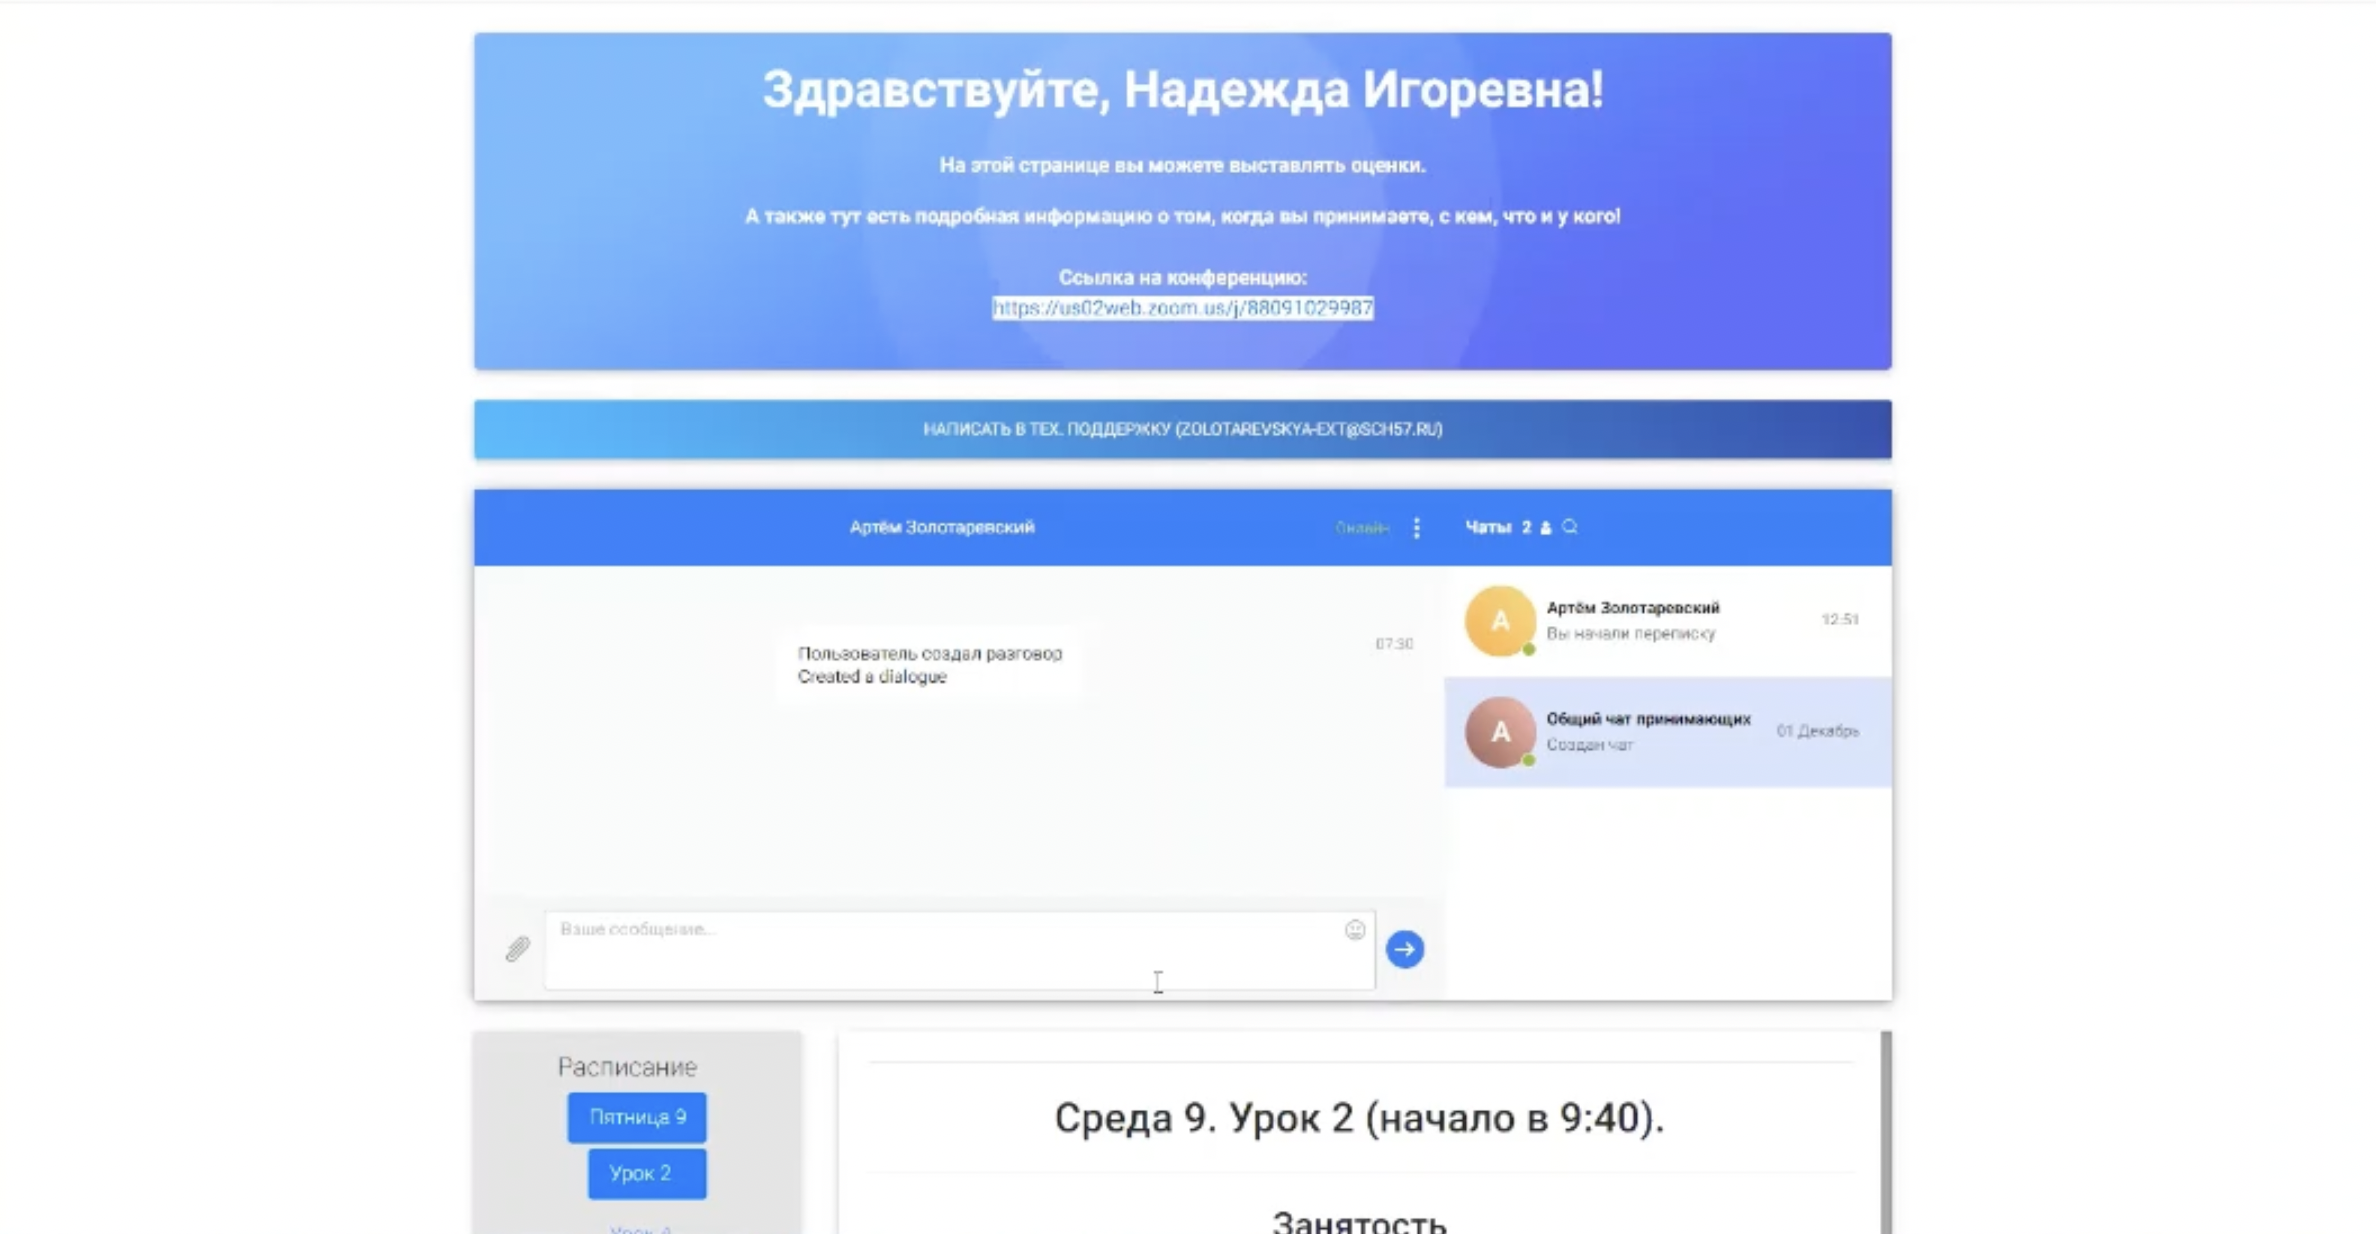Click the 12:51 chat timestamp
This screenshot has height=1234, width=2376.
tap(1840, 620)
